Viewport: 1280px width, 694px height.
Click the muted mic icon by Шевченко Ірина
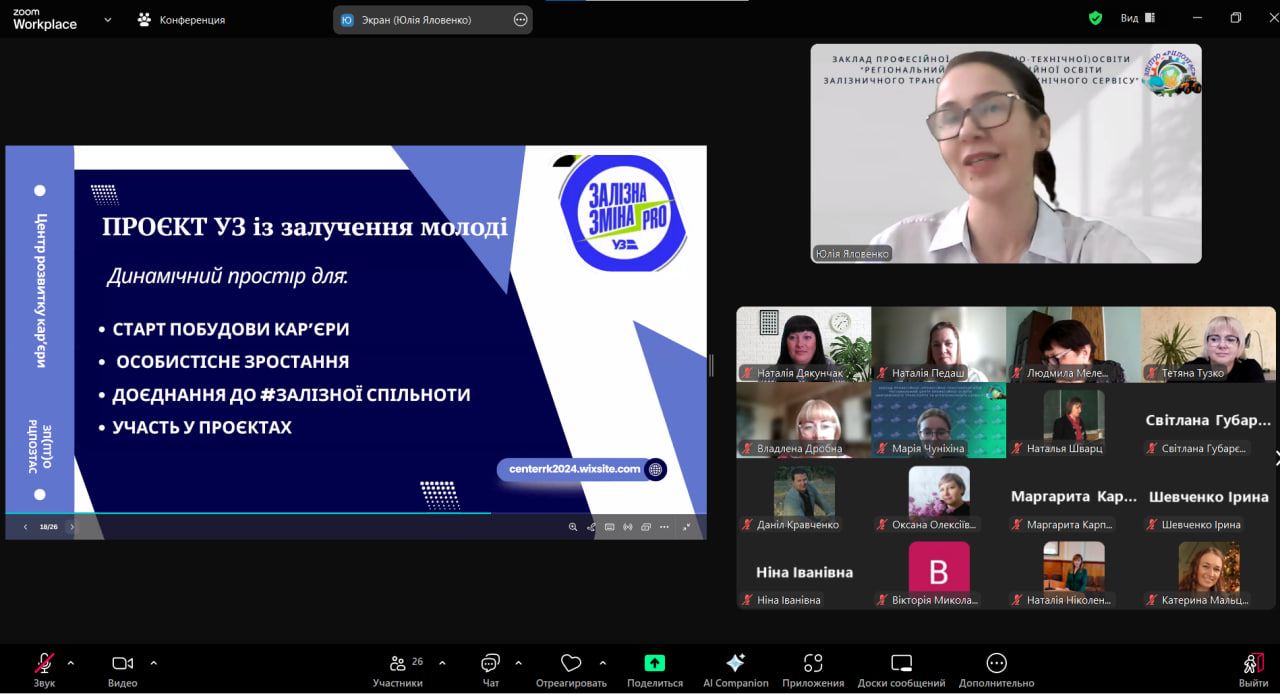[x=1152, y=524]
